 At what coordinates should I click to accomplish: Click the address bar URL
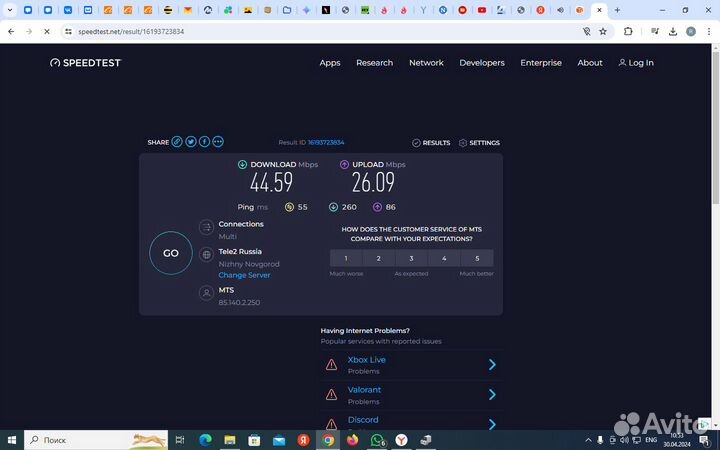(x=131, y=32)
